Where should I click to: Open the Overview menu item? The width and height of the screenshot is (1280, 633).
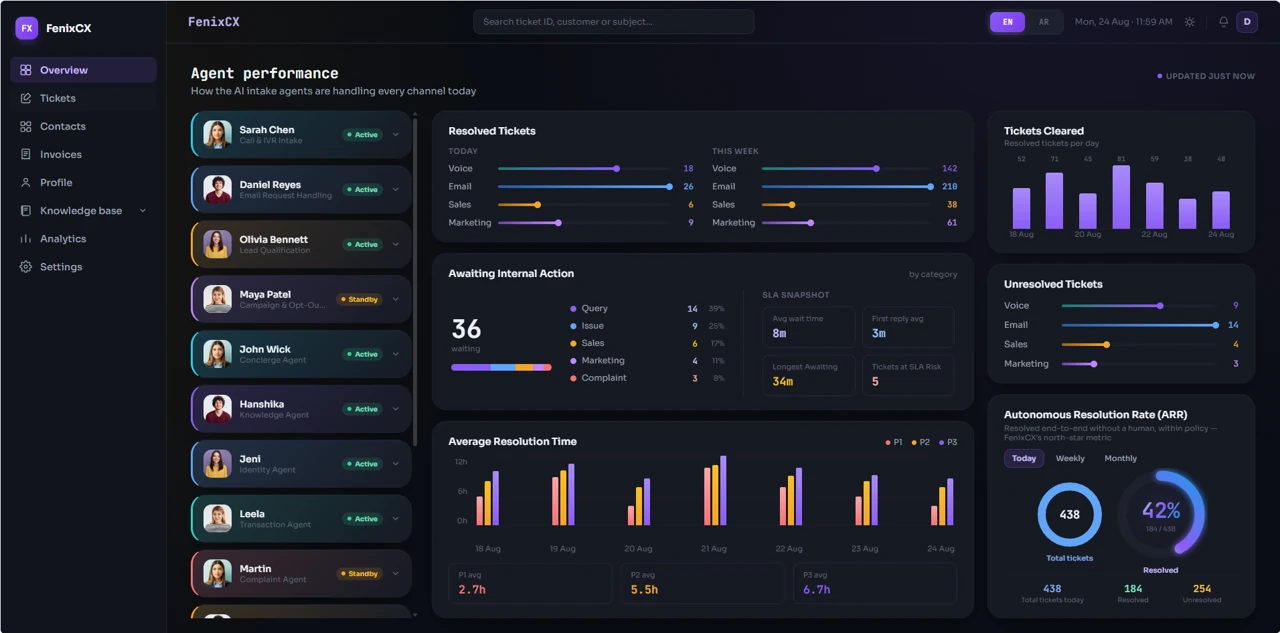[x=84, y=70]
